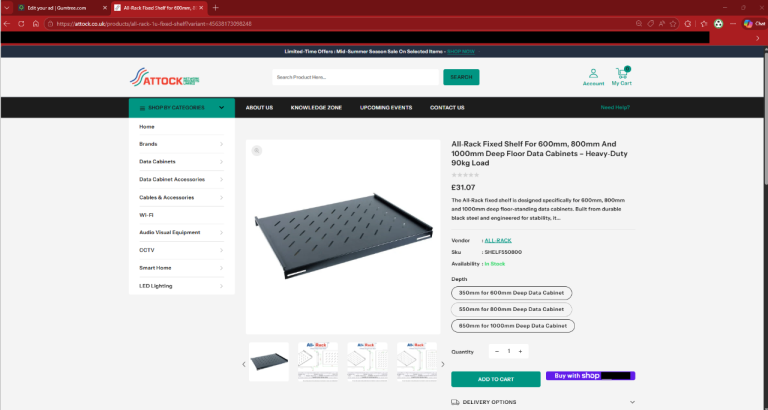
Task: Open My Cart icon
Action: click(622, 73)
